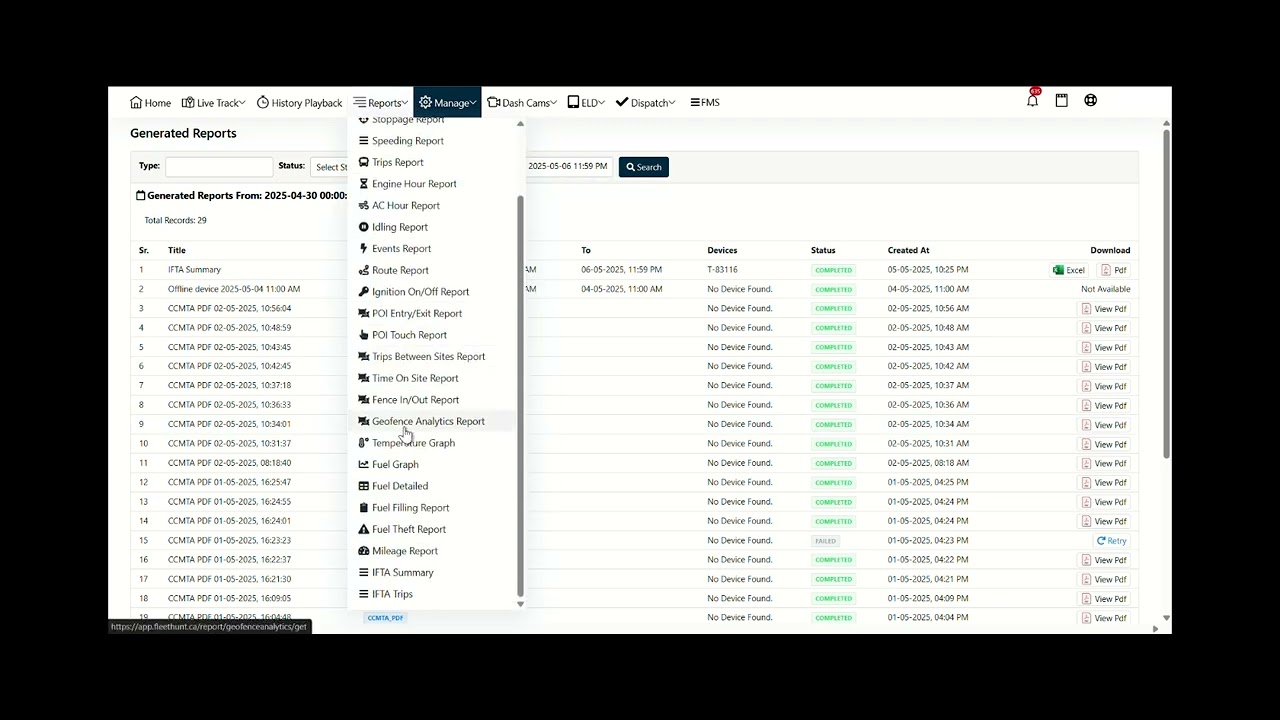Image resolution: width=1280 pixels, height=720 pixels.
Task: Select Trips Between Sites Report
Action: (x=428, y=357)
